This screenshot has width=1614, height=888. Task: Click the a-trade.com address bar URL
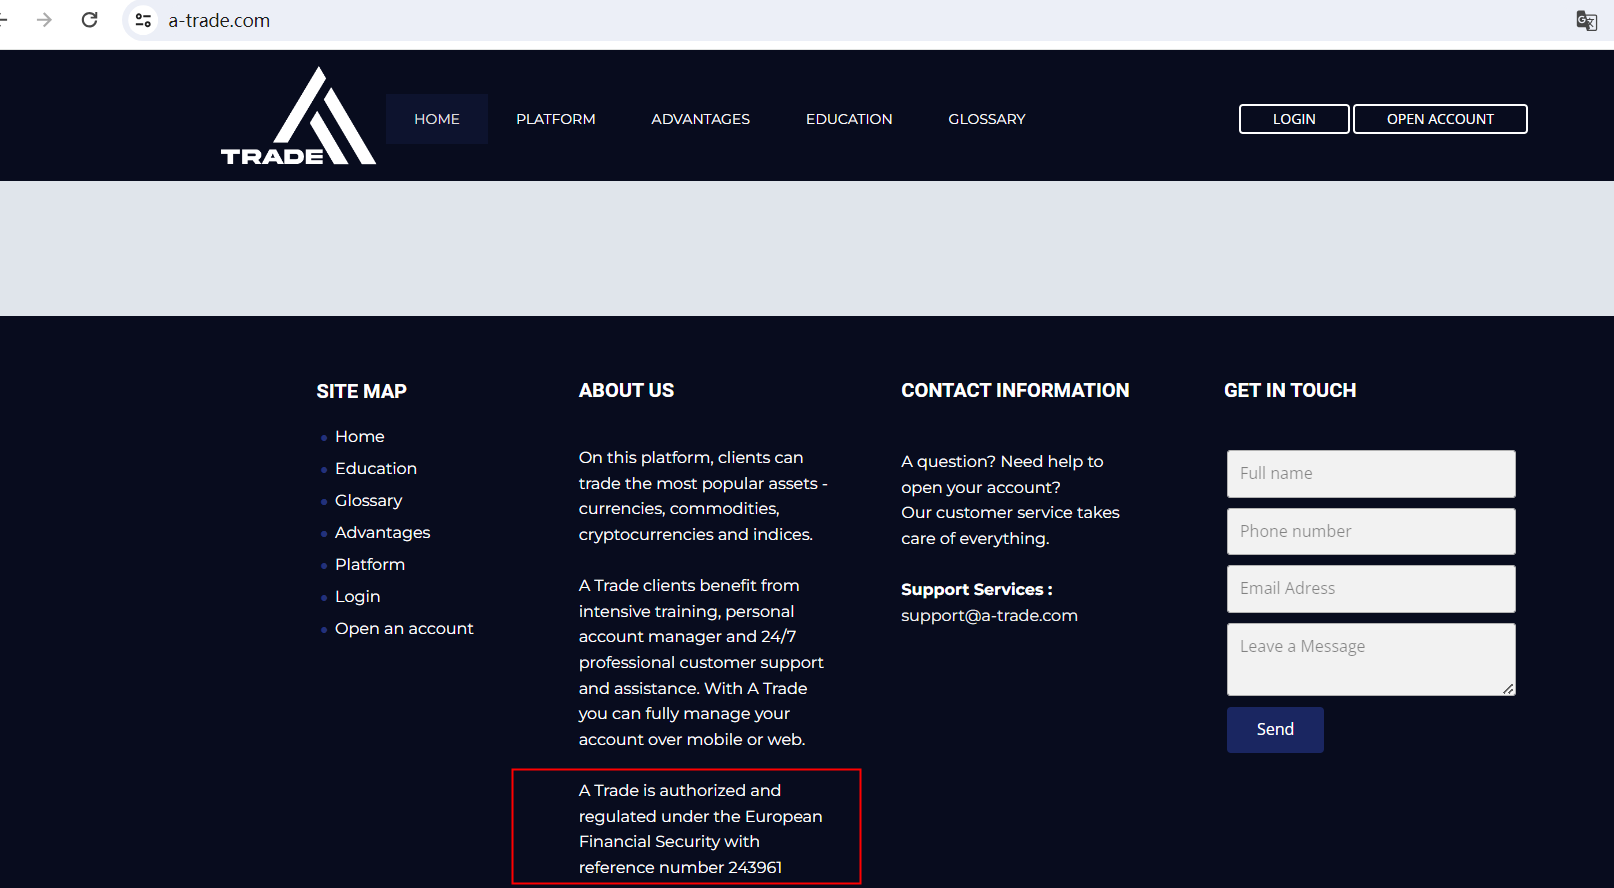tap(219, 21)
